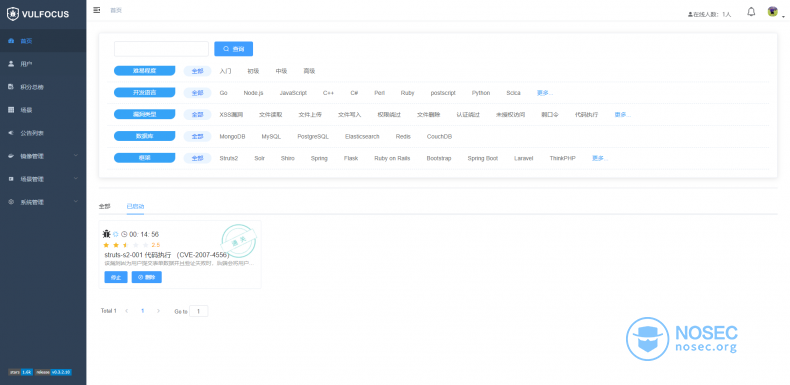Click the 镜像管理 icon in sidebar
790x385 pixels.
(11, 156)
